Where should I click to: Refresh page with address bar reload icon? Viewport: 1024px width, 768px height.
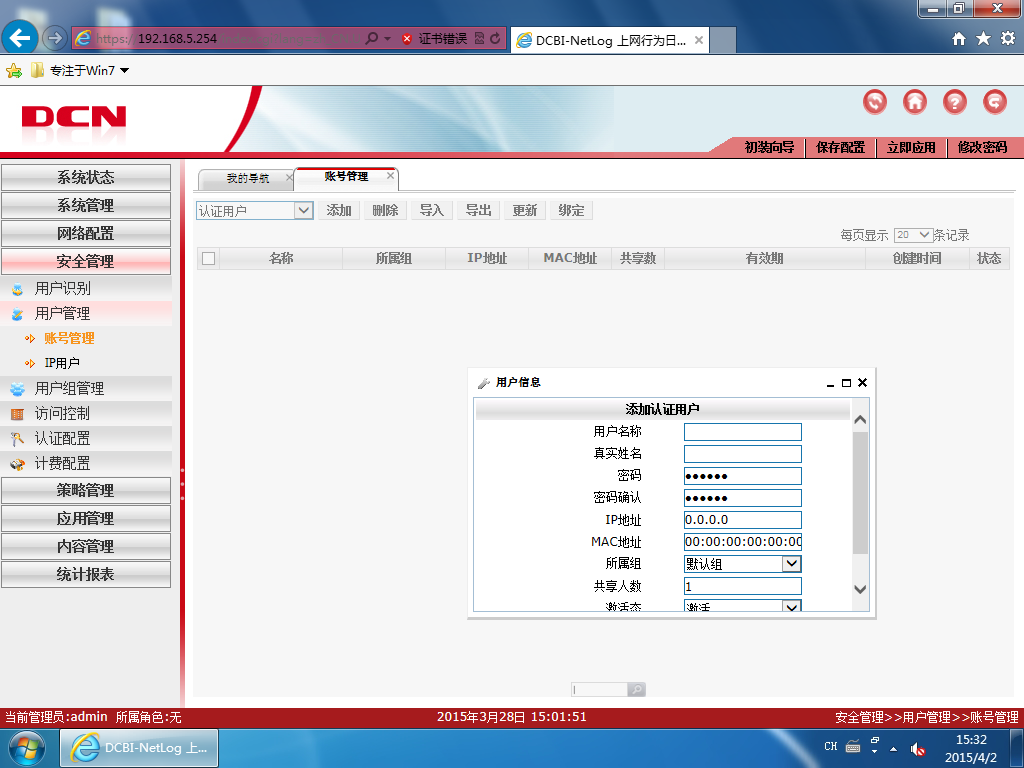click(x=495, y=39)
